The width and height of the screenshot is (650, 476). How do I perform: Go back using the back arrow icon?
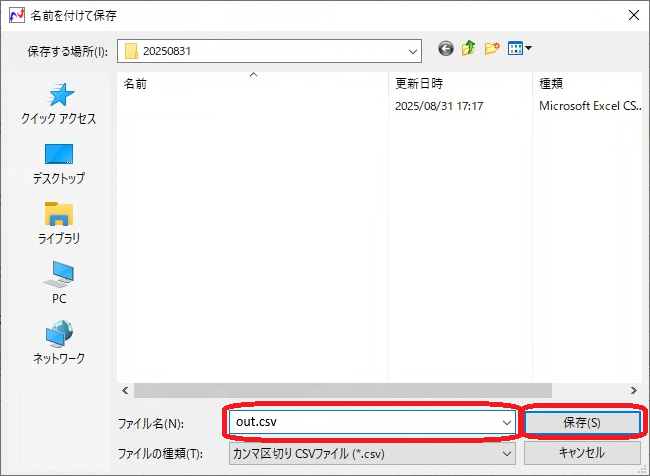[x=446, y=49]
